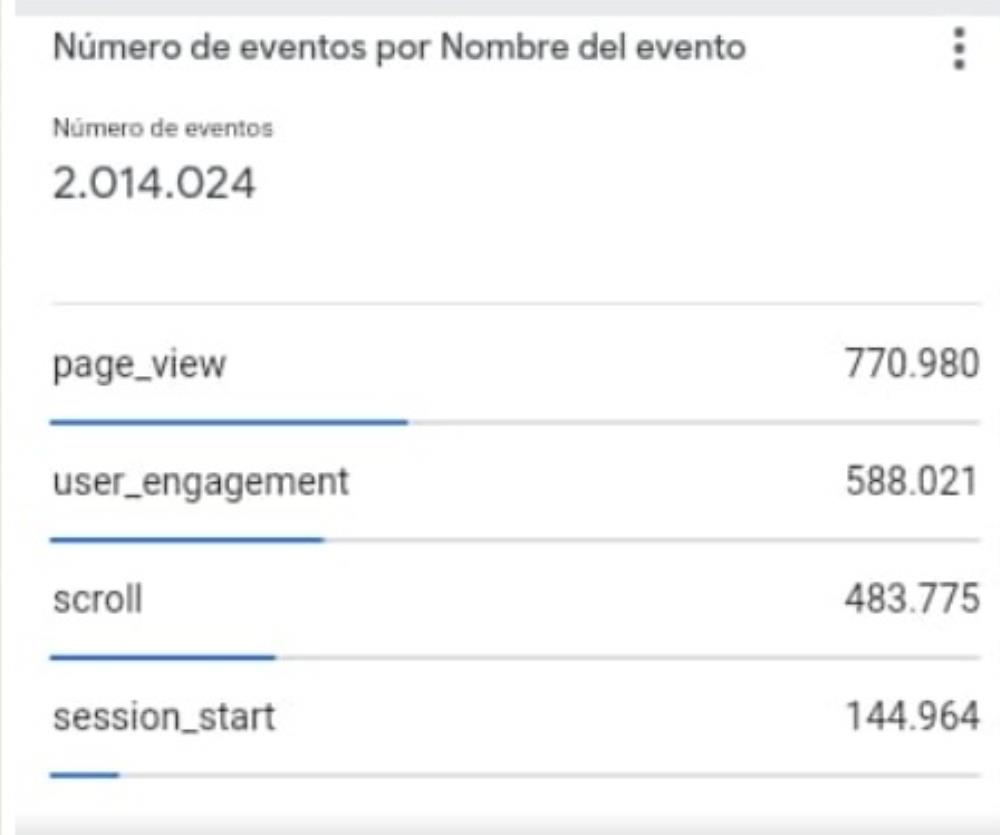The image size is (1000, 835).
Task: Click the card title "Número de eventos por Nombre del evento"
Action: point(399,48)
